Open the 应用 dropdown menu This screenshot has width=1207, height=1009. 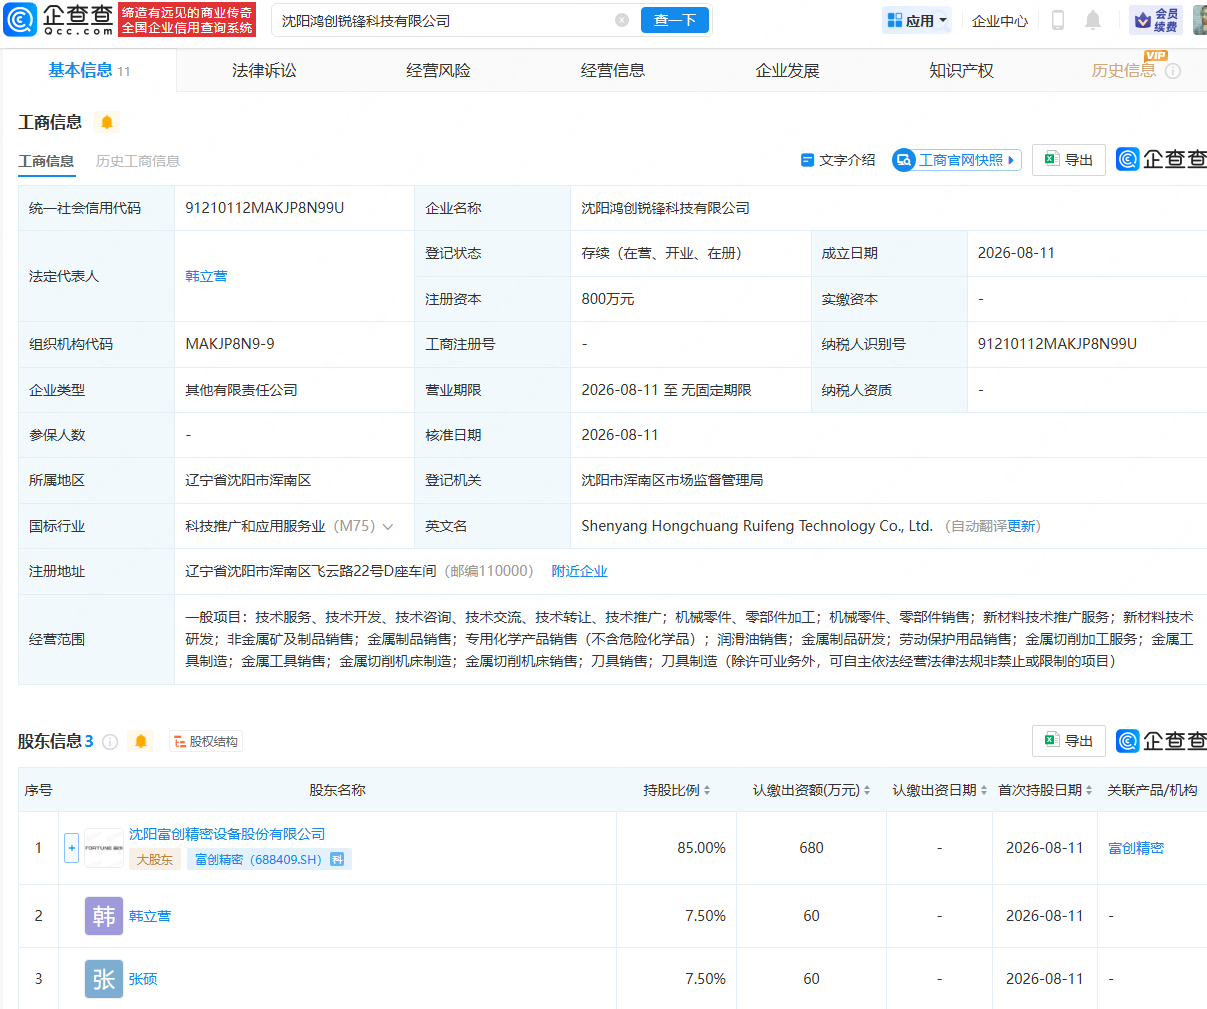coord(917,20)
